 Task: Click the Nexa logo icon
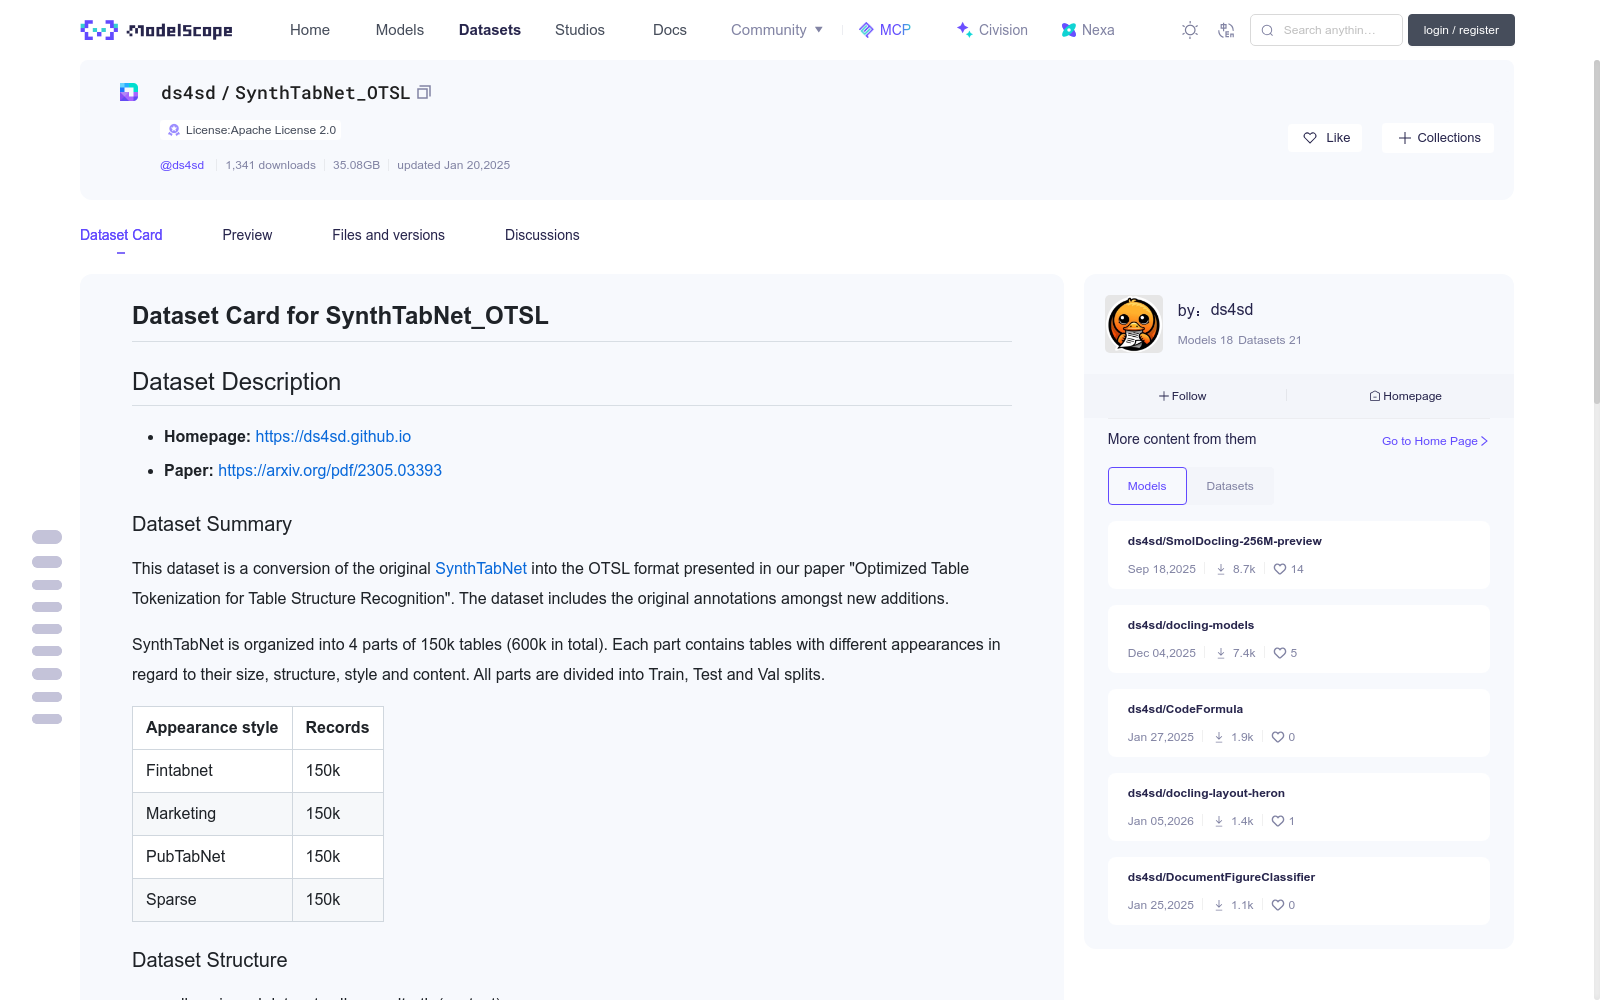tap(1069, 30)
